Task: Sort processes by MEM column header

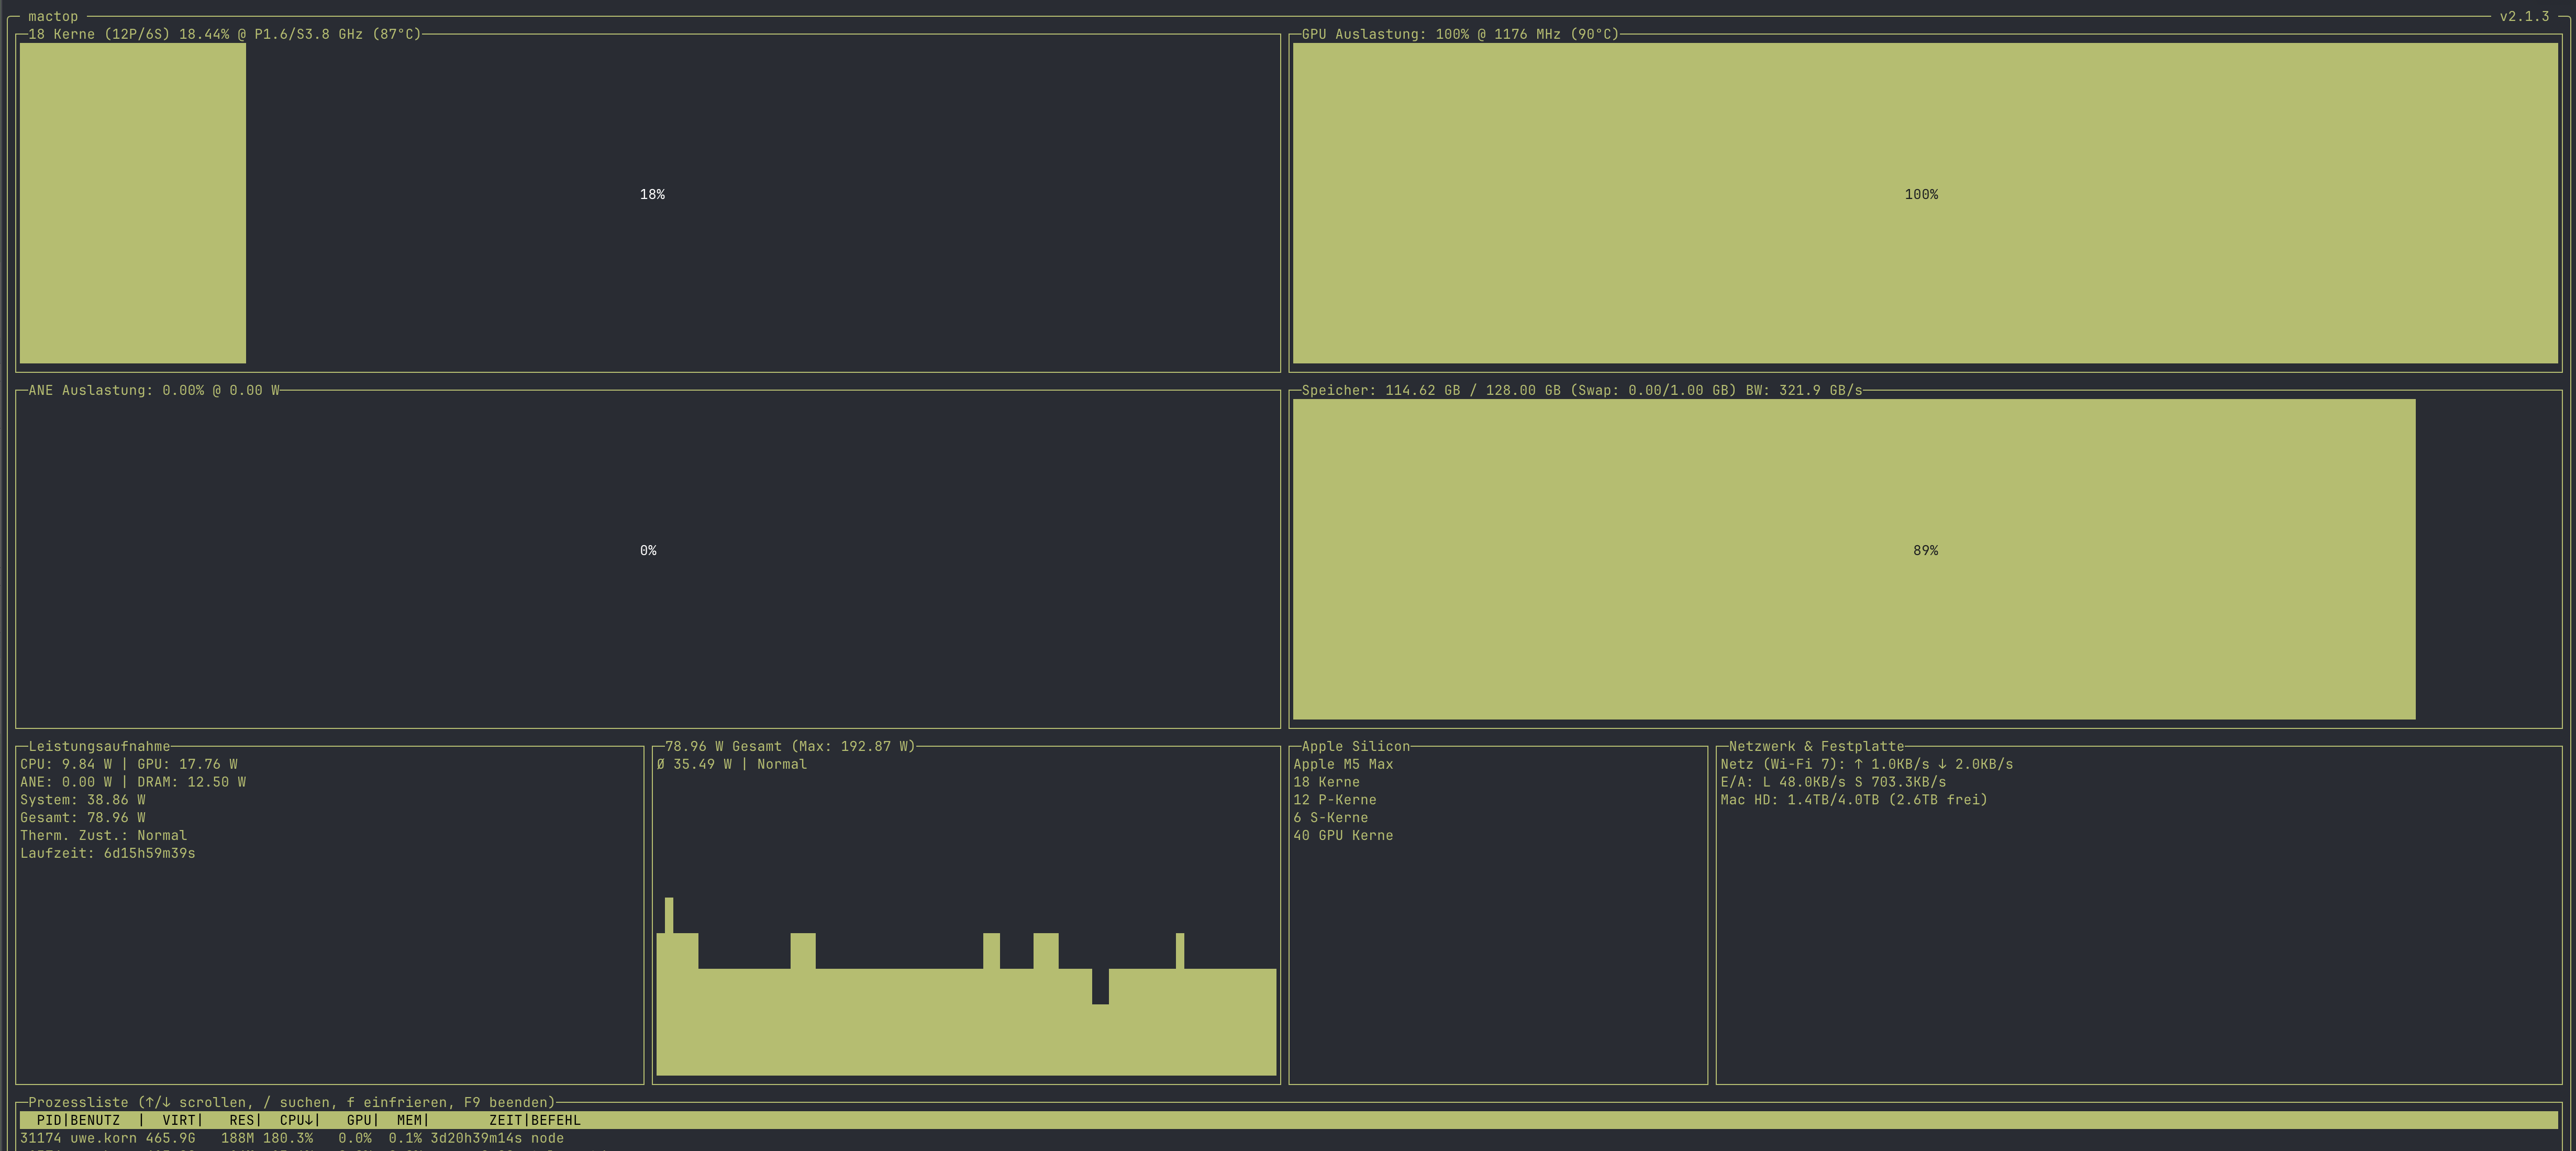Action: pyautogui.click(x=409, y=1120)
